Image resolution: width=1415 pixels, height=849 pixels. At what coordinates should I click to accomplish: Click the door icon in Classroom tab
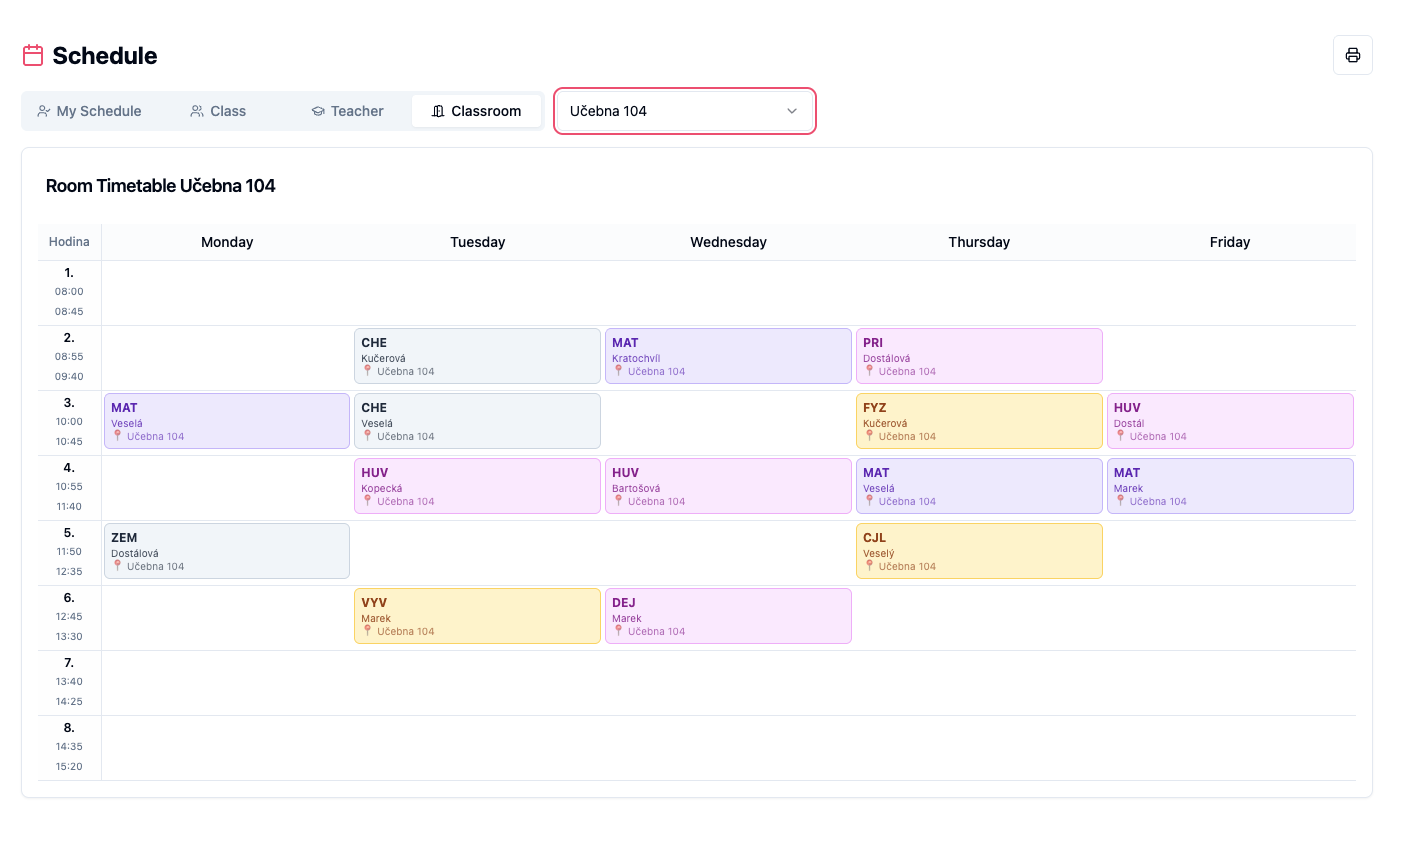[438, 111]
